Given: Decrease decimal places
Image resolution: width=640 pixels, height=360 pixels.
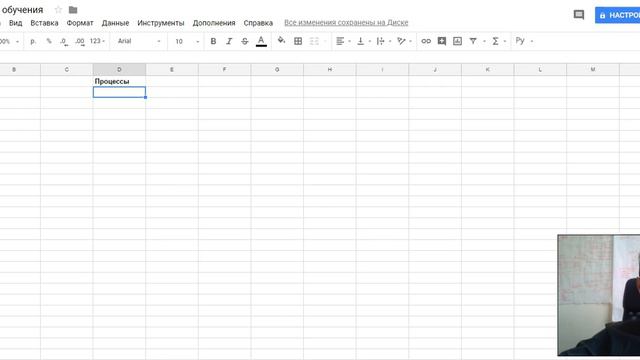Looking at the screenshot, I should (x=64, y=41).
